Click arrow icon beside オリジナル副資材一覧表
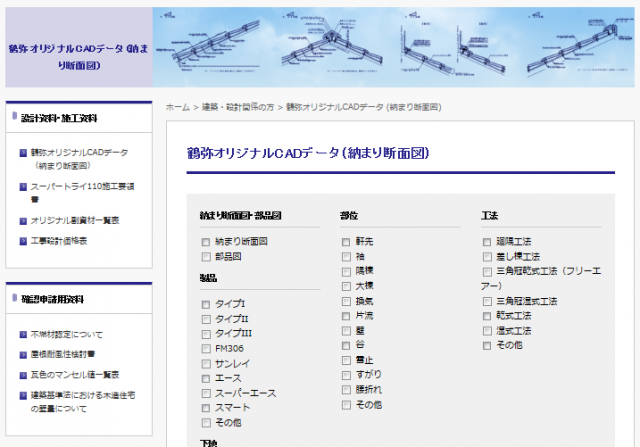The image size is (640, 447). pos(23,221)
